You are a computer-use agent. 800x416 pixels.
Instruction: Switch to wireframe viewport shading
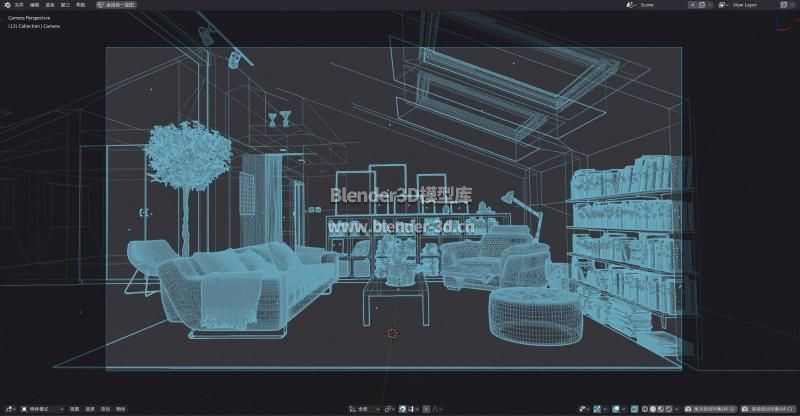click(645, 409)
